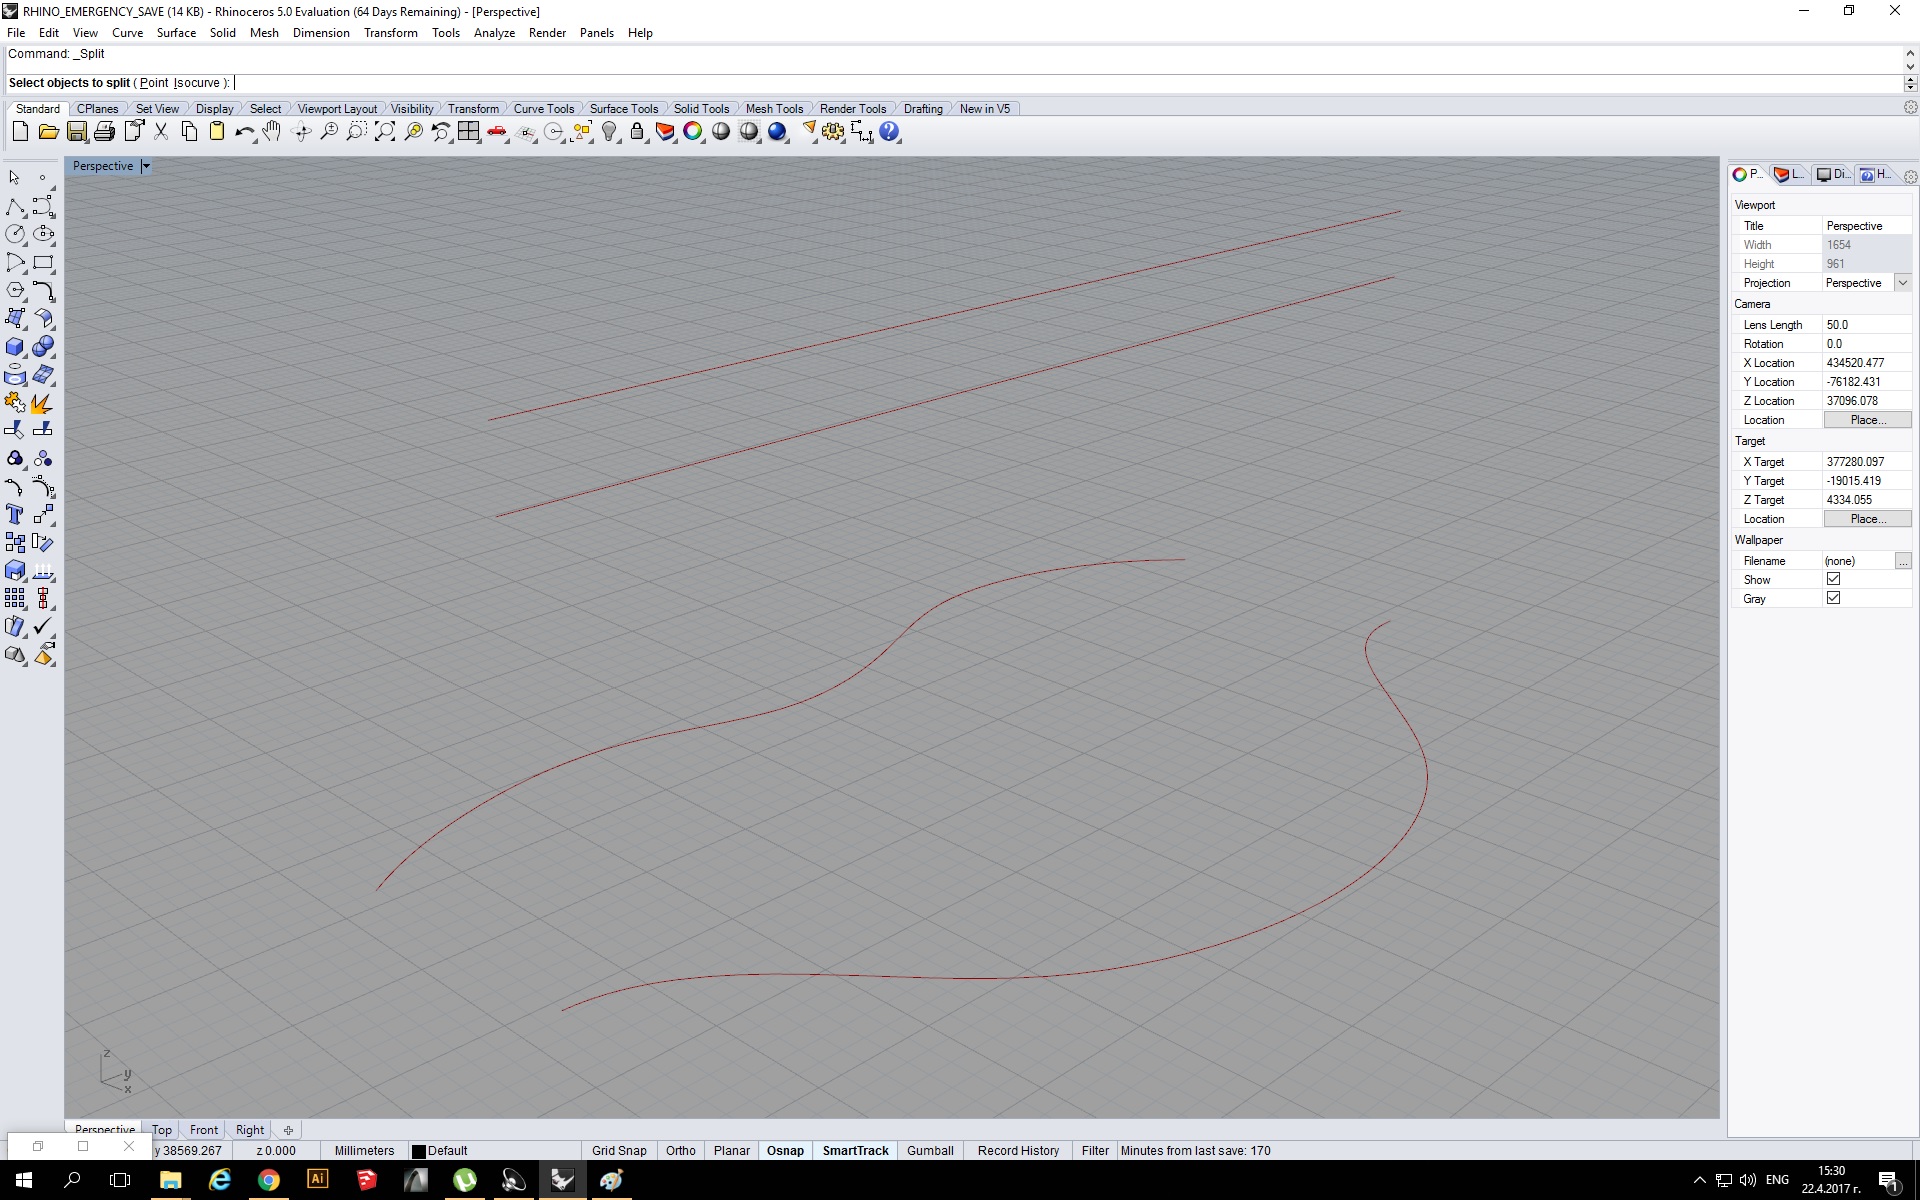This screenshot has height=1200, width=1920.
Task: Select the Circle tool in left sidebar
Action: click(15, 234)
